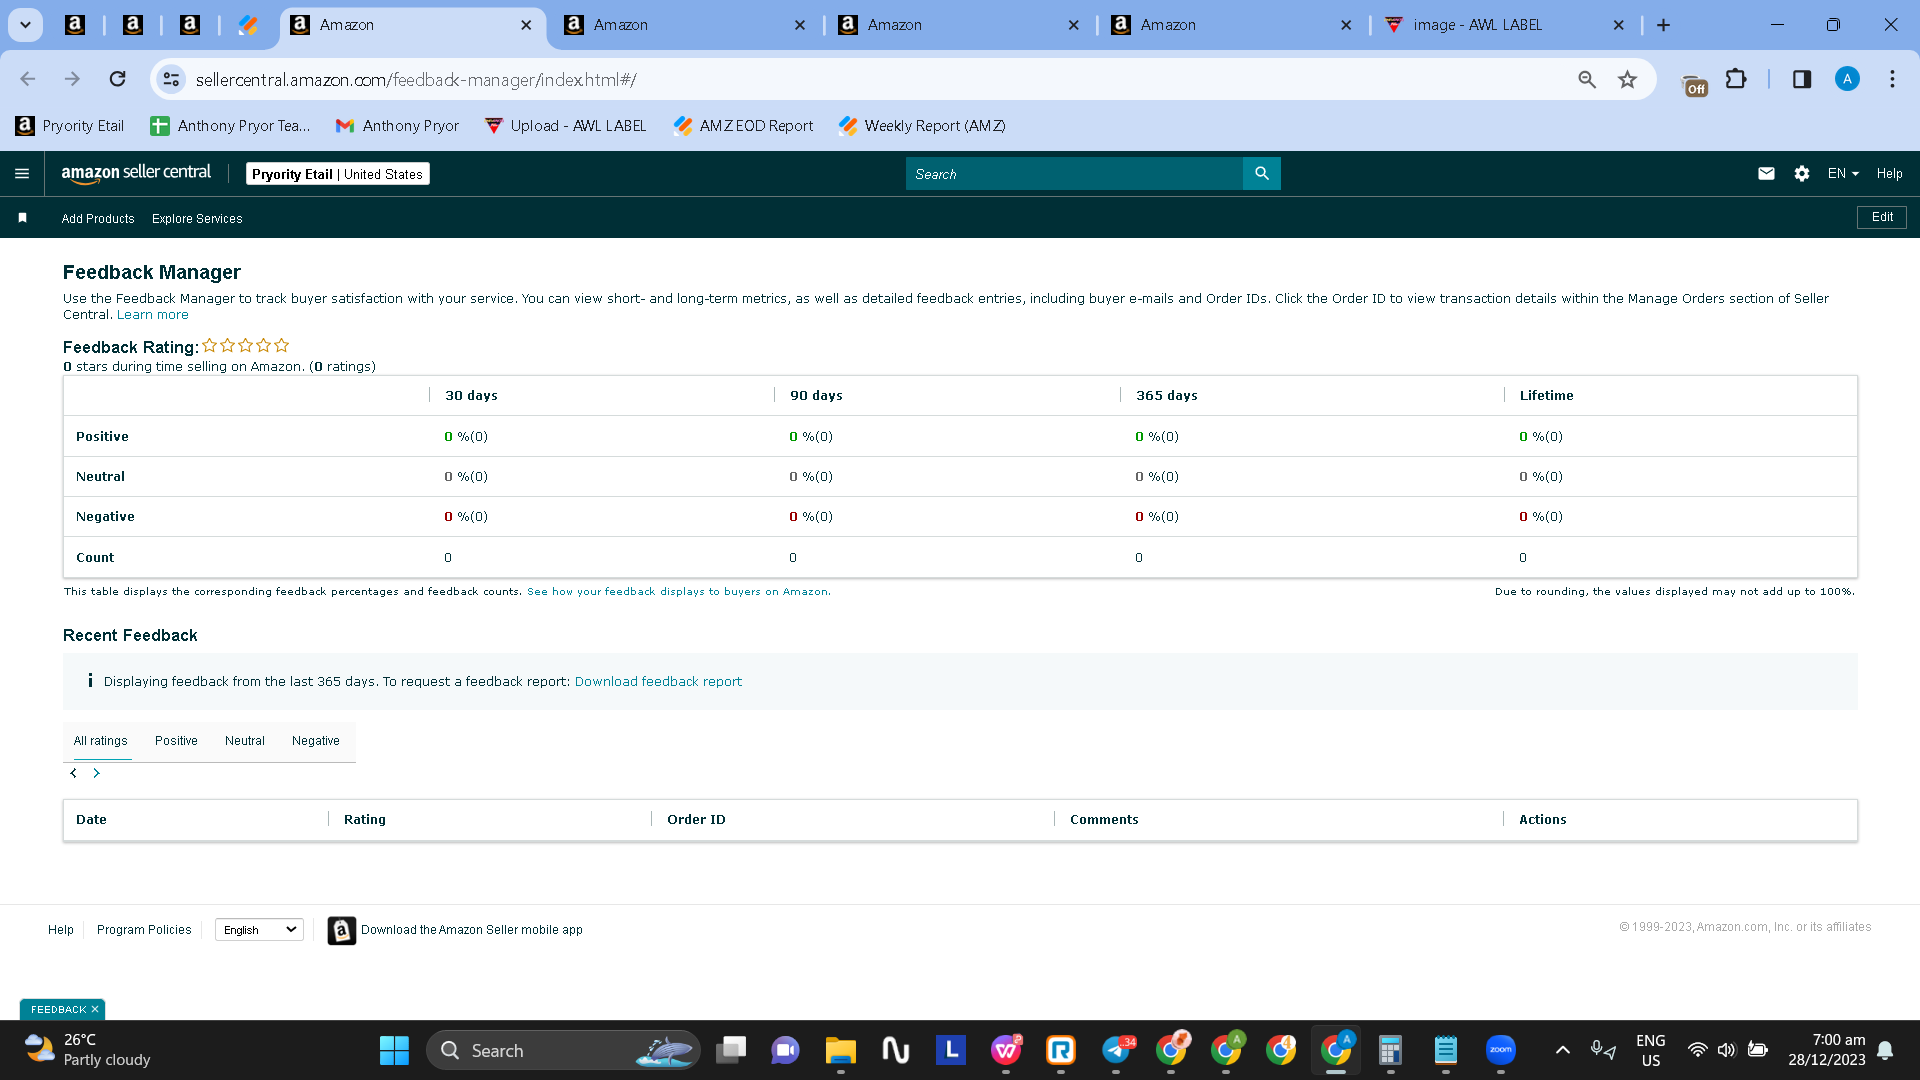Open the Pryority Etail account switcher
The image size is (1920, 1080).
click(x=338, y=174)
